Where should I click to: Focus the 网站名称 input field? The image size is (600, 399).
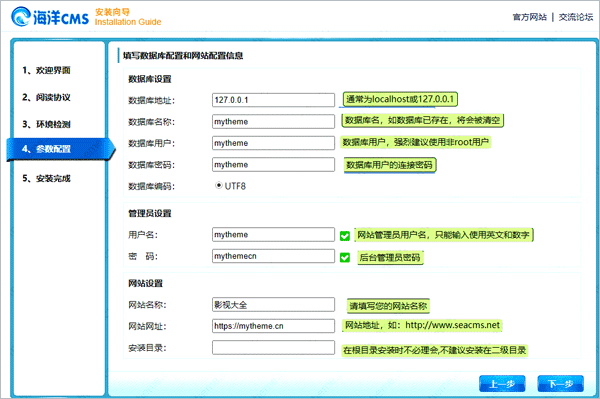tap(273, 305)
